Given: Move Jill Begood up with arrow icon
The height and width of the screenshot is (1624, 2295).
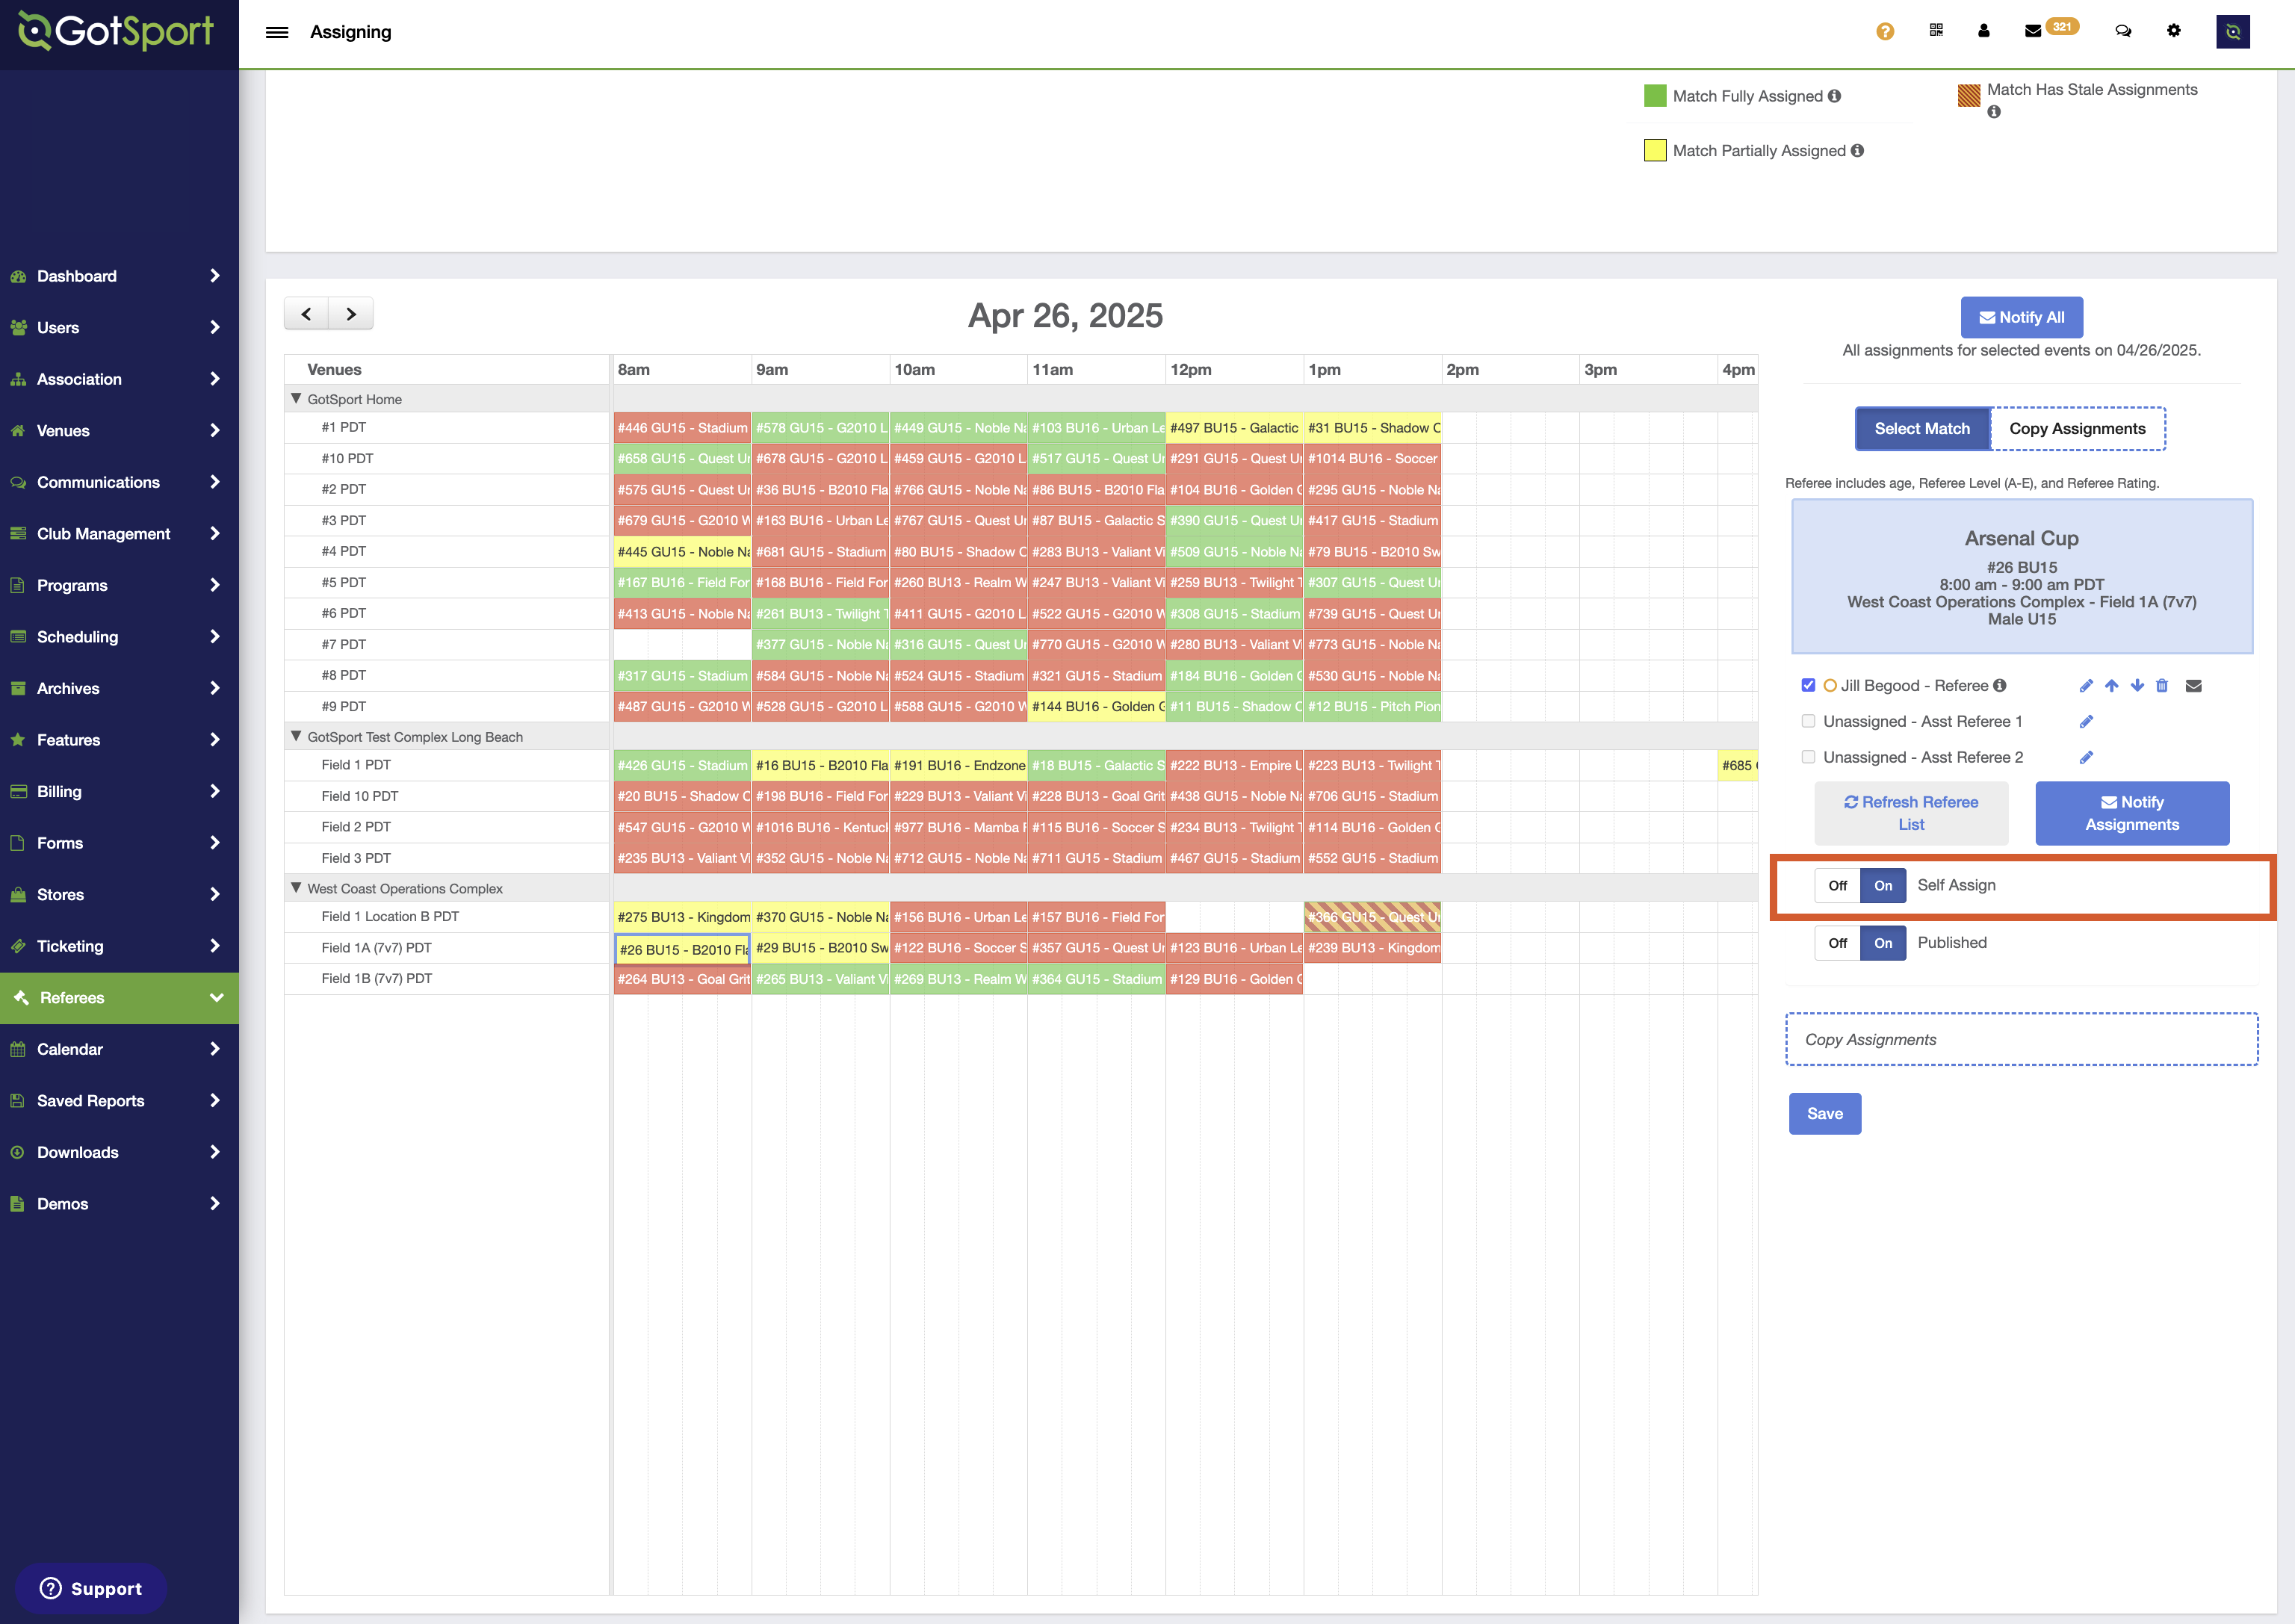Looking at the screenshot, I should (2112, 685).
